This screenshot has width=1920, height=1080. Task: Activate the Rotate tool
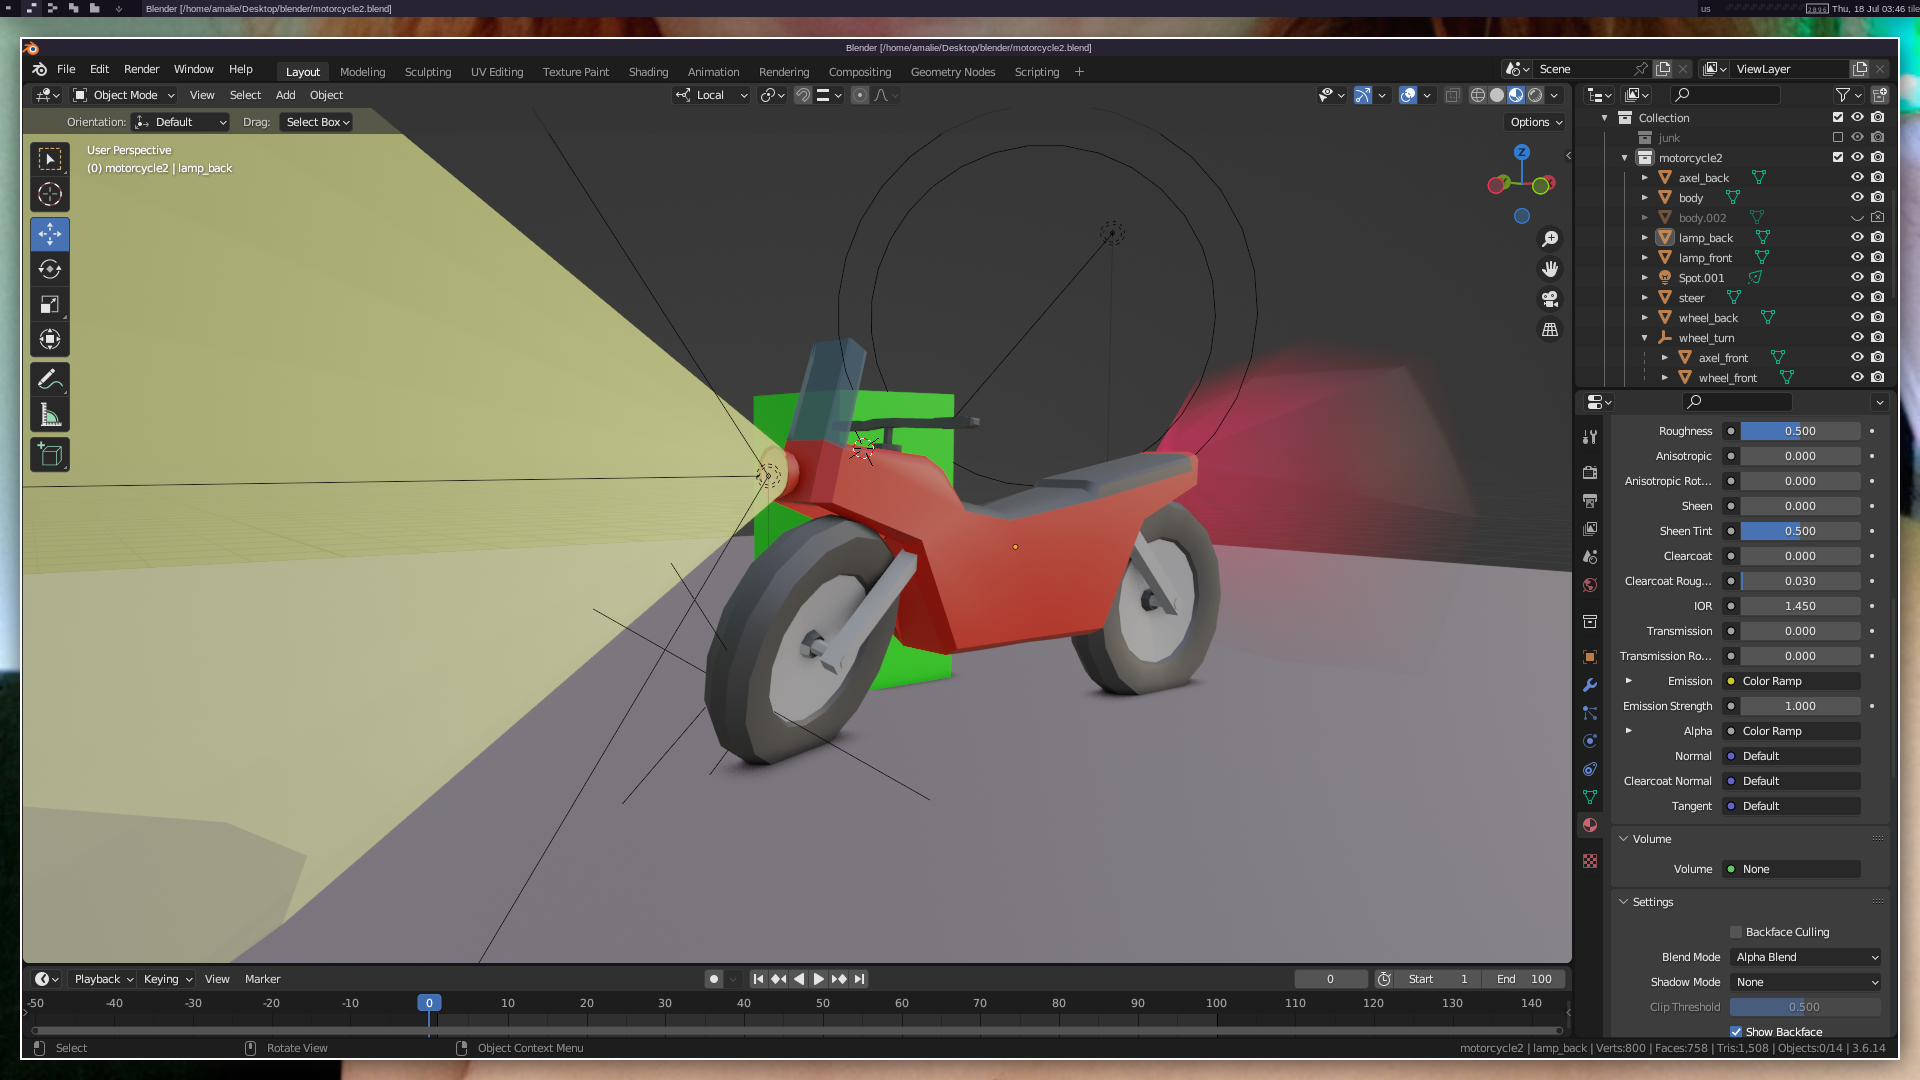point(50,269)
